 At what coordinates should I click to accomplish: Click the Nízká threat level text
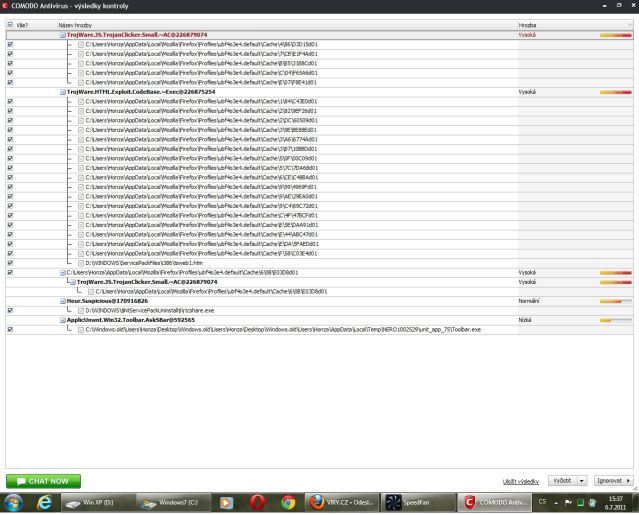525,320
